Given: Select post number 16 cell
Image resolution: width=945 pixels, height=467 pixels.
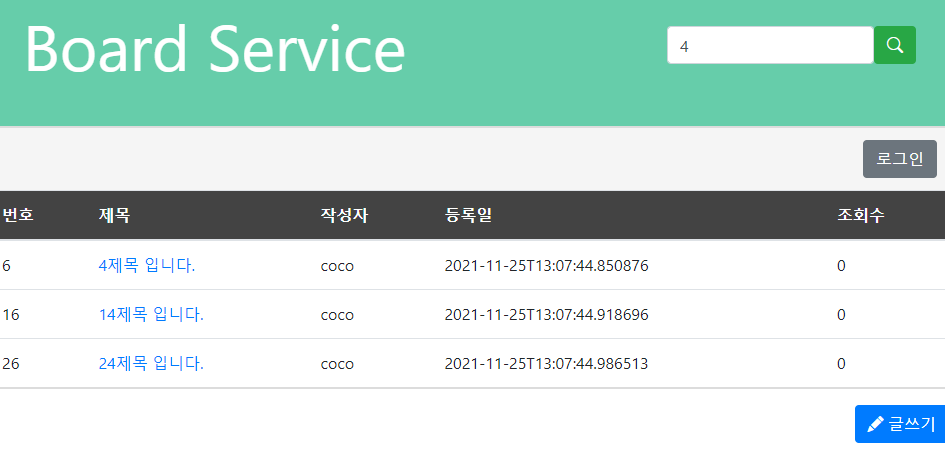Looking at the screenshot, I should tap(11, 315).
